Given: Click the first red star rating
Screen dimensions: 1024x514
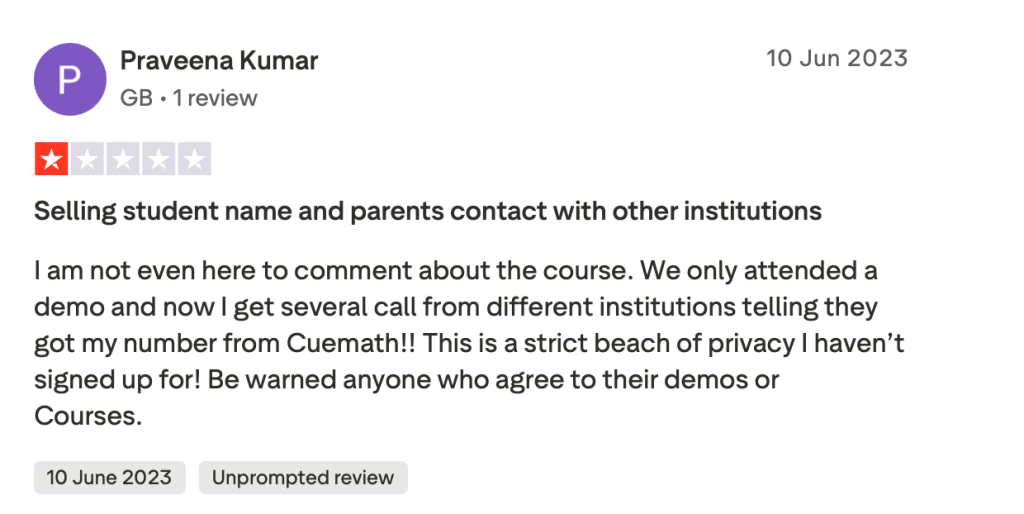Looking at the screenshot, I should [x=51, y=159].
